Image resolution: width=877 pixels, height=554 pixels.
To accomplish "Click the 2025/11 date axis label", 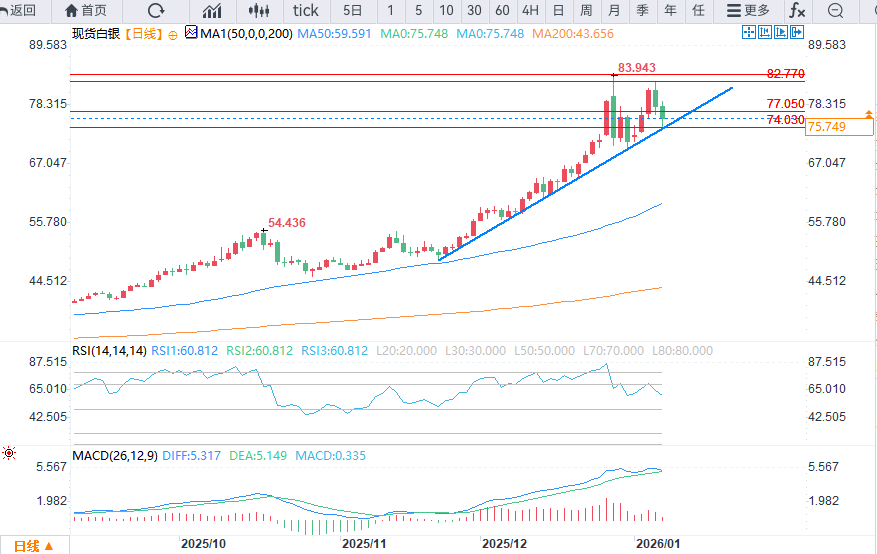I will (x=364, y=543).
